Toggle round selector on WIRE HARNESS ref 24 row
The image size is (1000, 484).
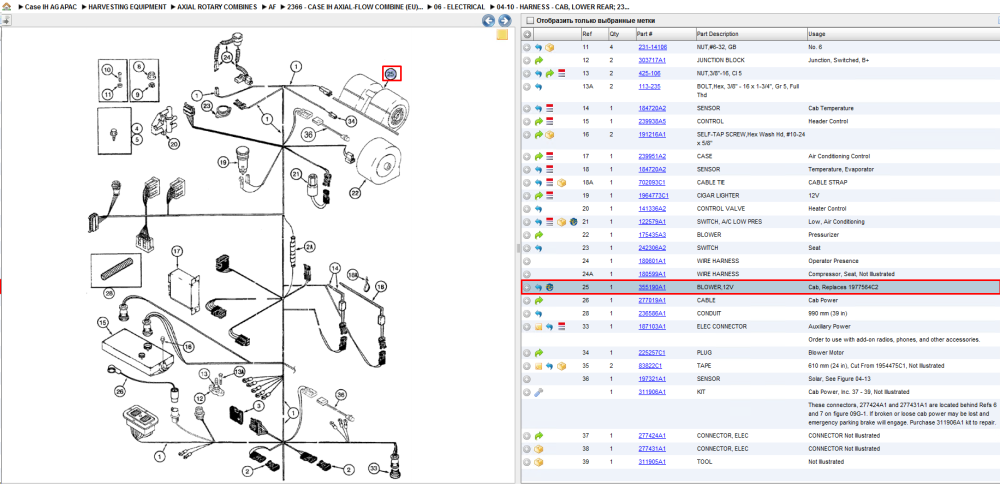(x=527, y=261)
